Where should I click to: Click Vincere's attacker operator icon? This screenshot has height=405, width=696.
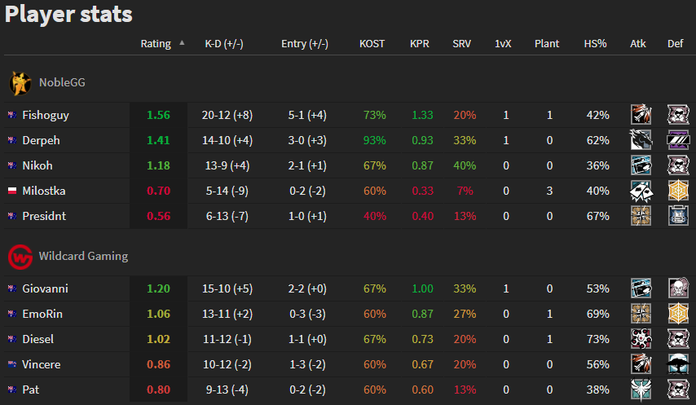point(641,365)
